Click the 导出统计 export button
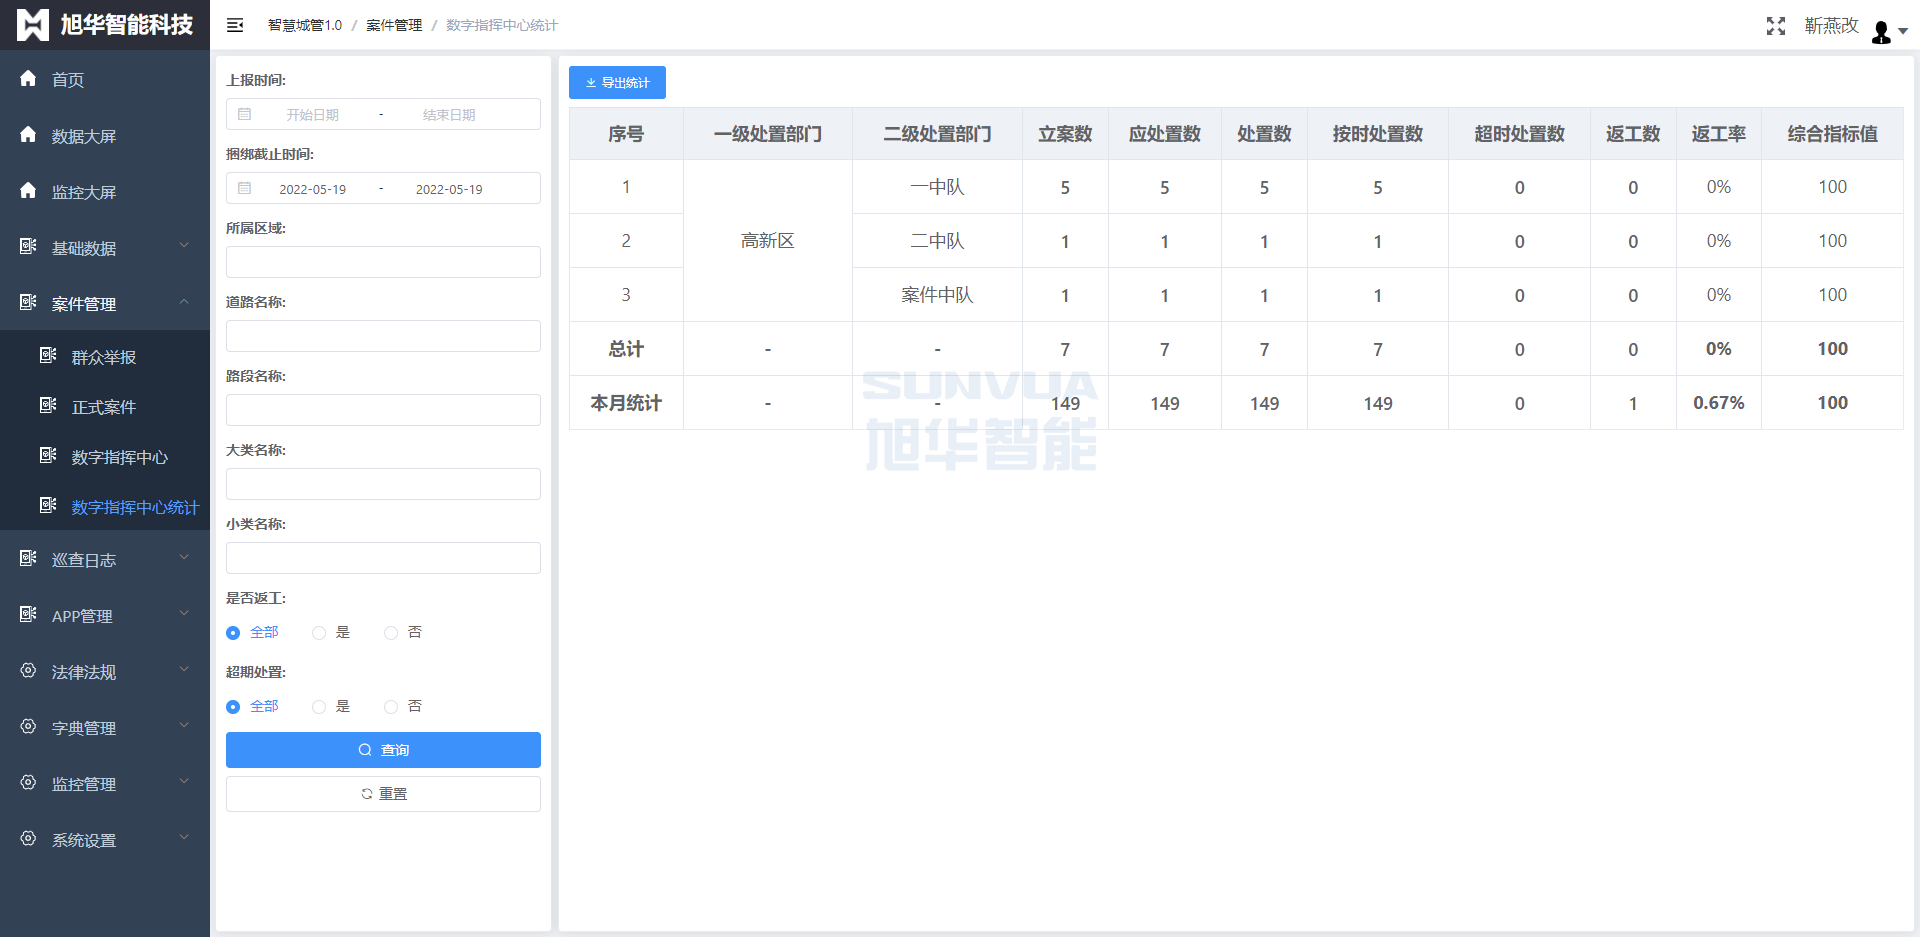The image size is (1920, 937). (x=617, y=82)
